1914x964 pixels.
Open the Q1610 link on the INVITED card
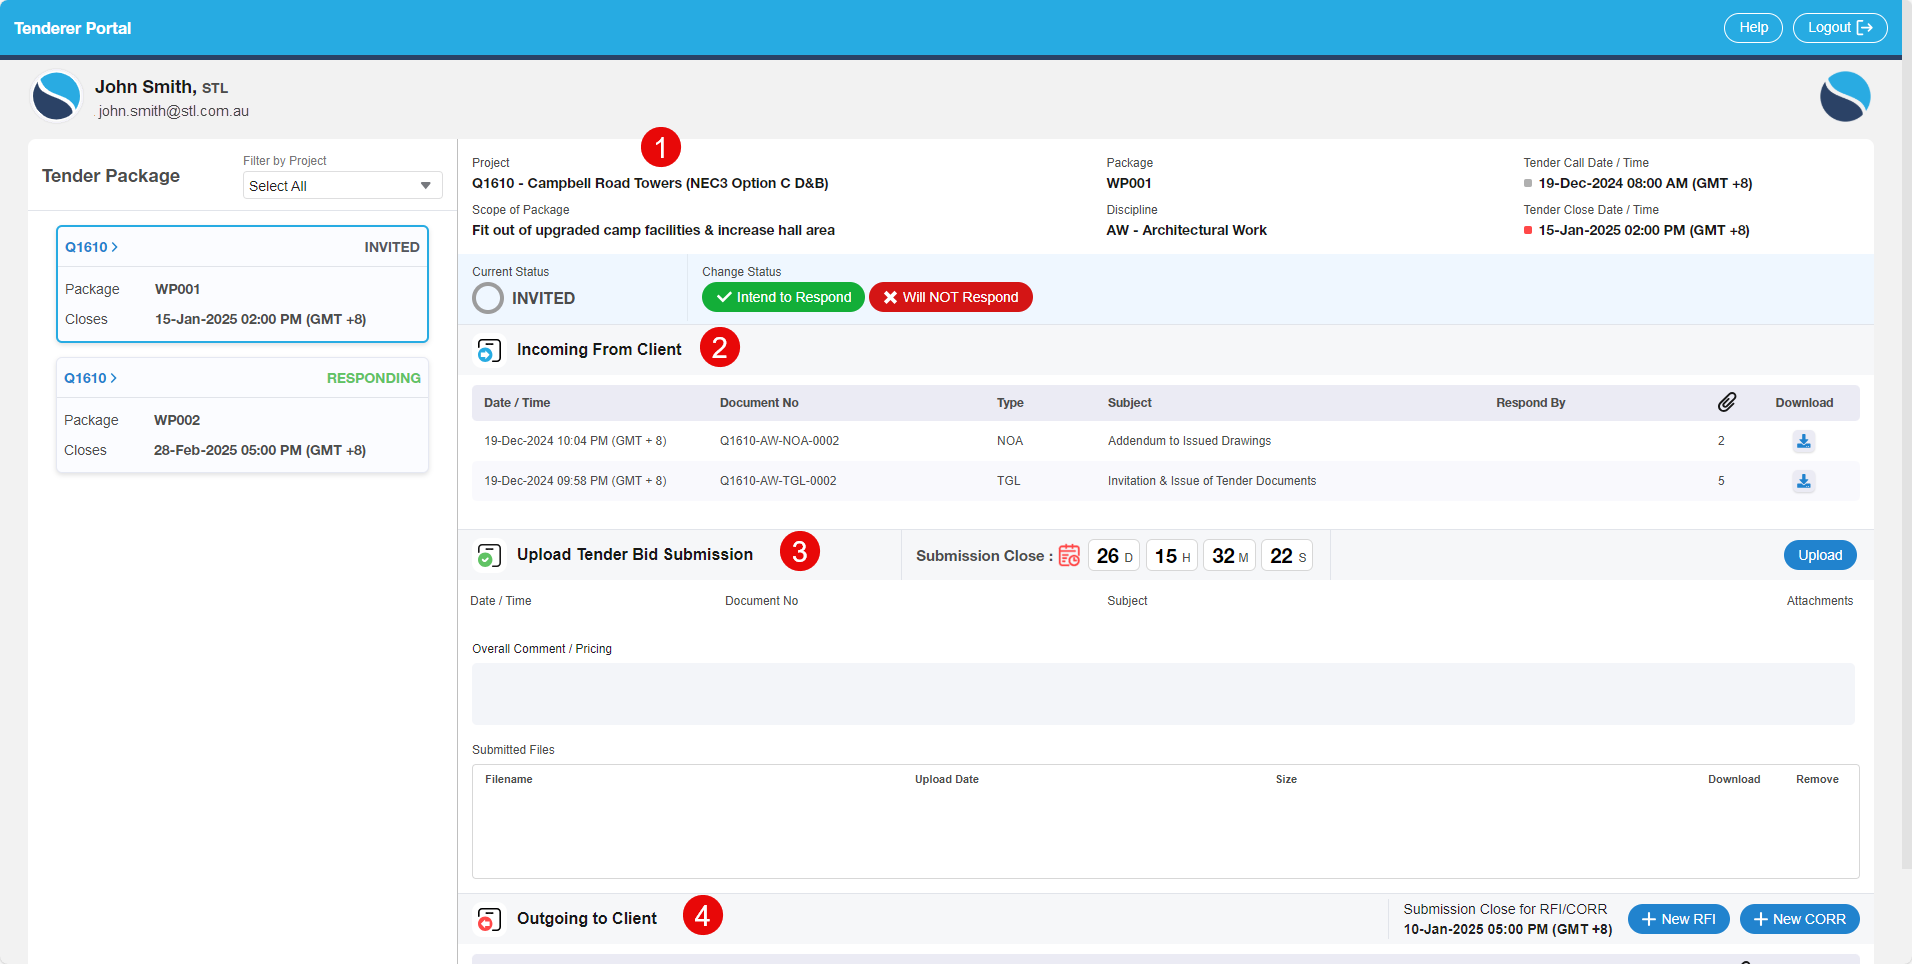91,247
